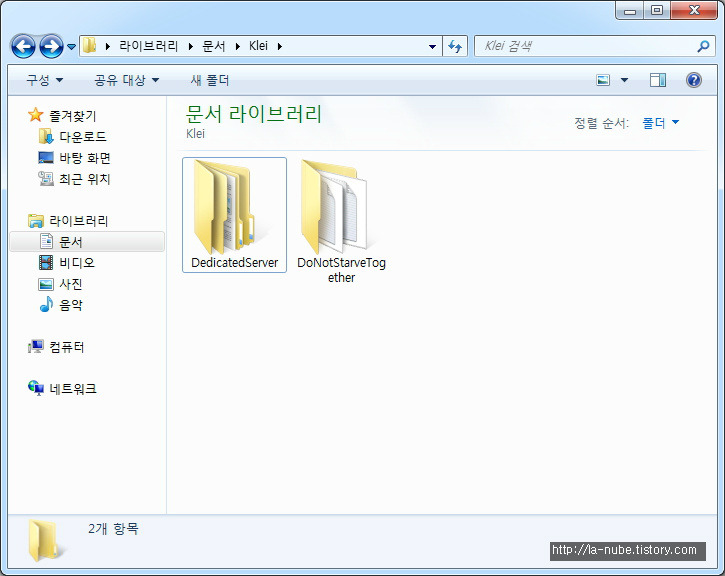725x576 pixels.
Task: Expand arrow after 문서 in address bar
Action: 238,46
